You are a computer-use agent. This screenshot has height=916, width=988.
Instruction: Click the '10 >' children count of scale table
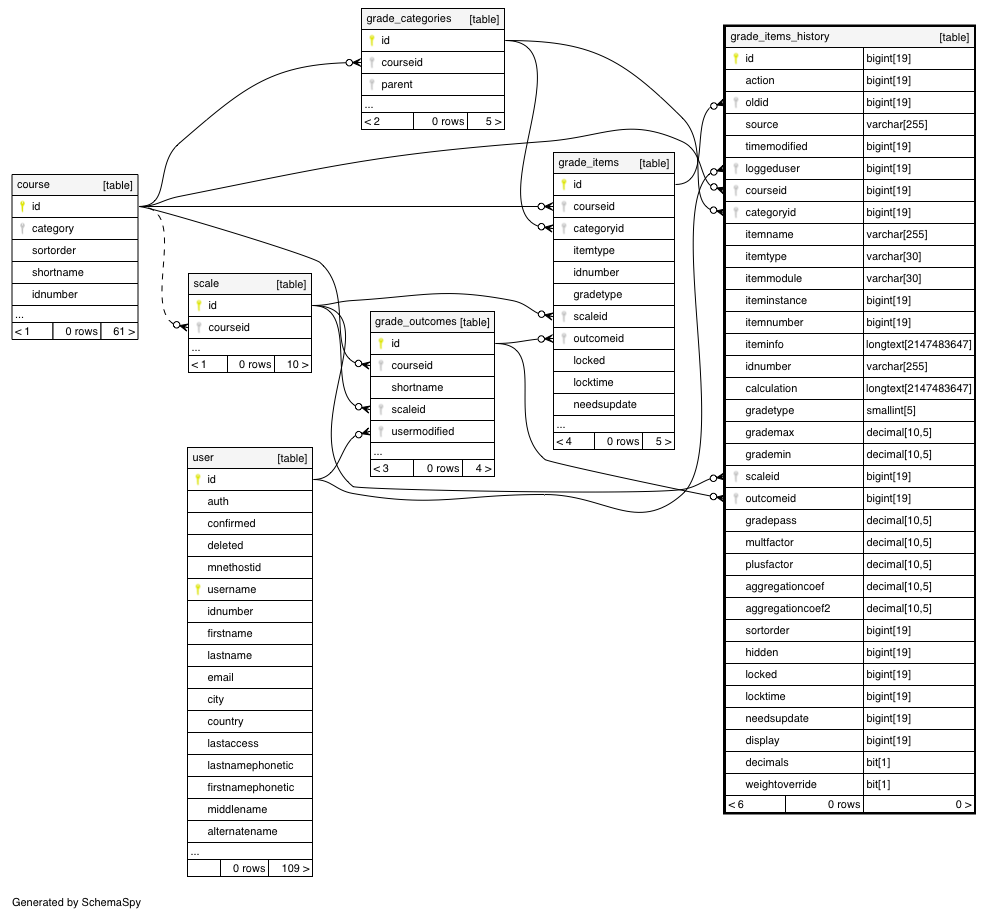(294, 365)
